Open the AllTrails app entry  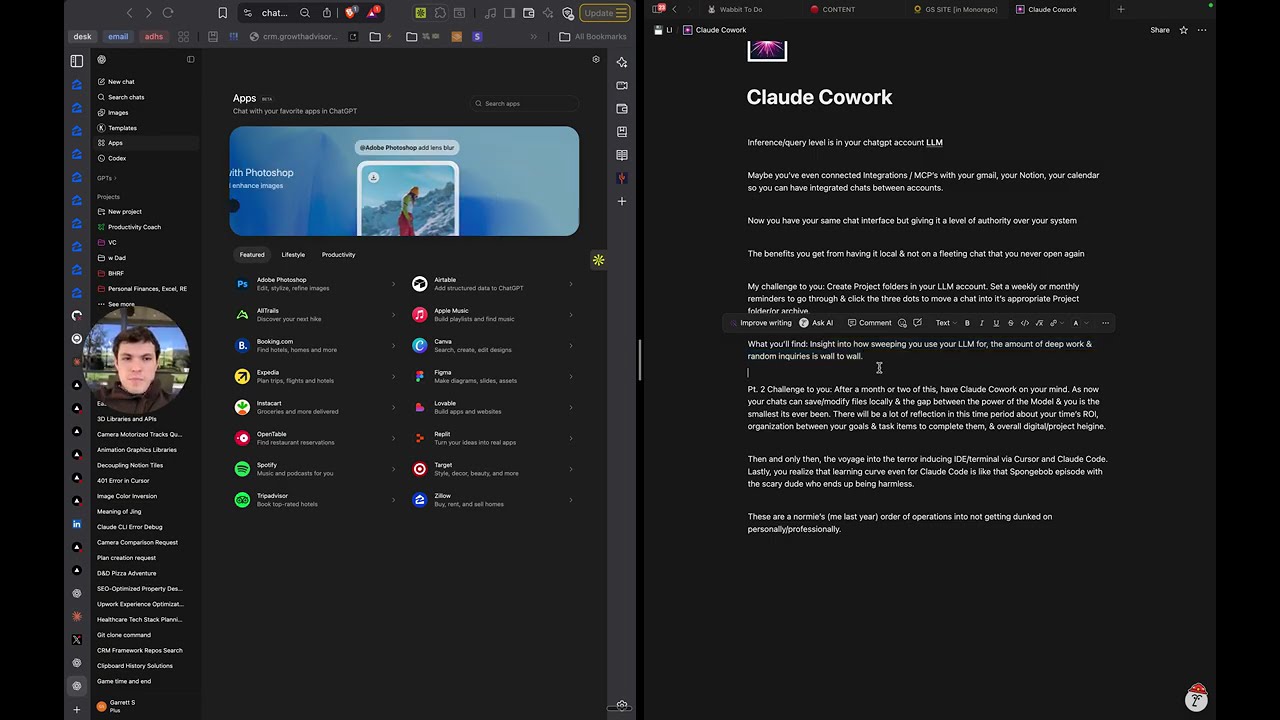pos(314,315)
